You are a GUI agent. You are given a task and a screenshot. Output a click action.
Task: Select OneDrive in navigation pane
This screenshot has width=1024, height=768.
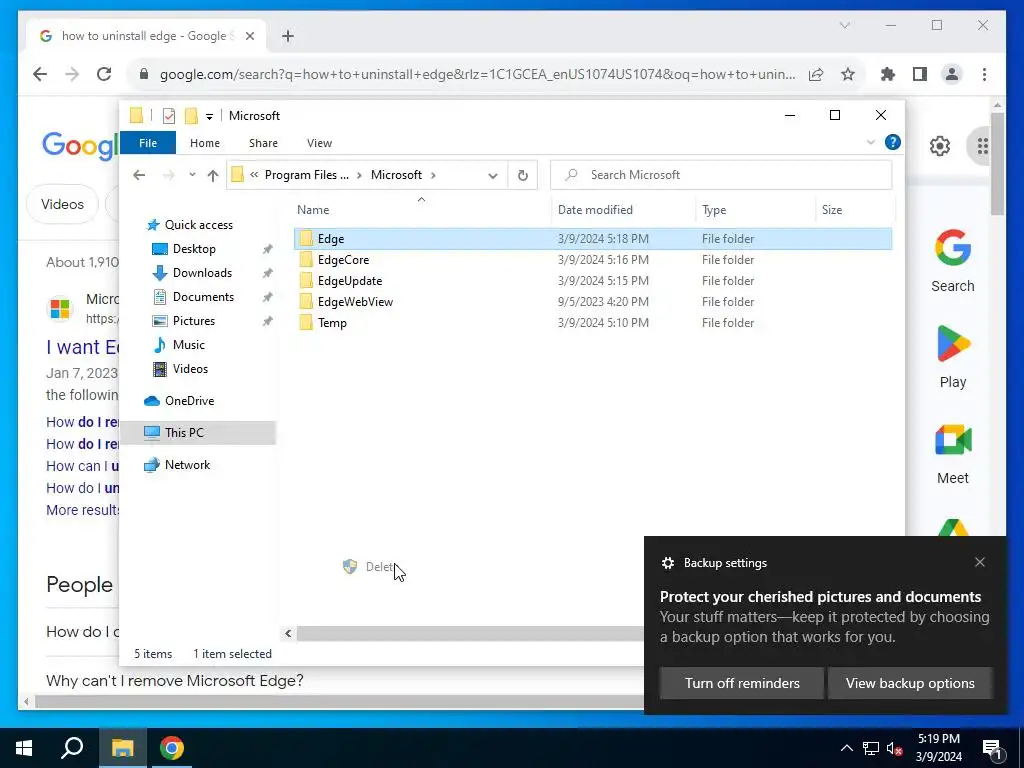[x=189, y=401]
